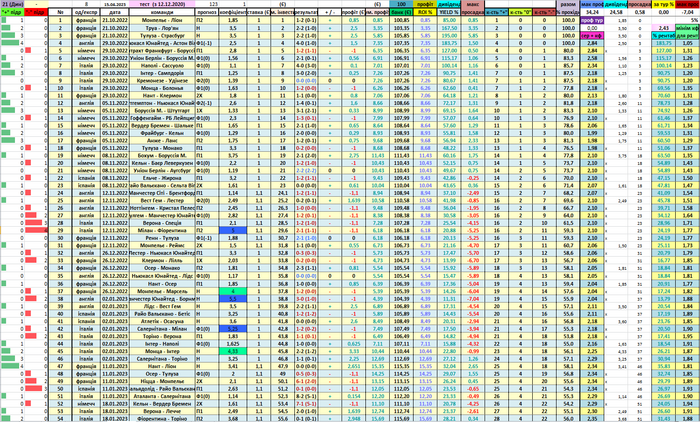Image resolution: width=700 pixels, height=422 pixels.
Task: Select the 'ROI %' yellow header cell
Action: (425, 13)
